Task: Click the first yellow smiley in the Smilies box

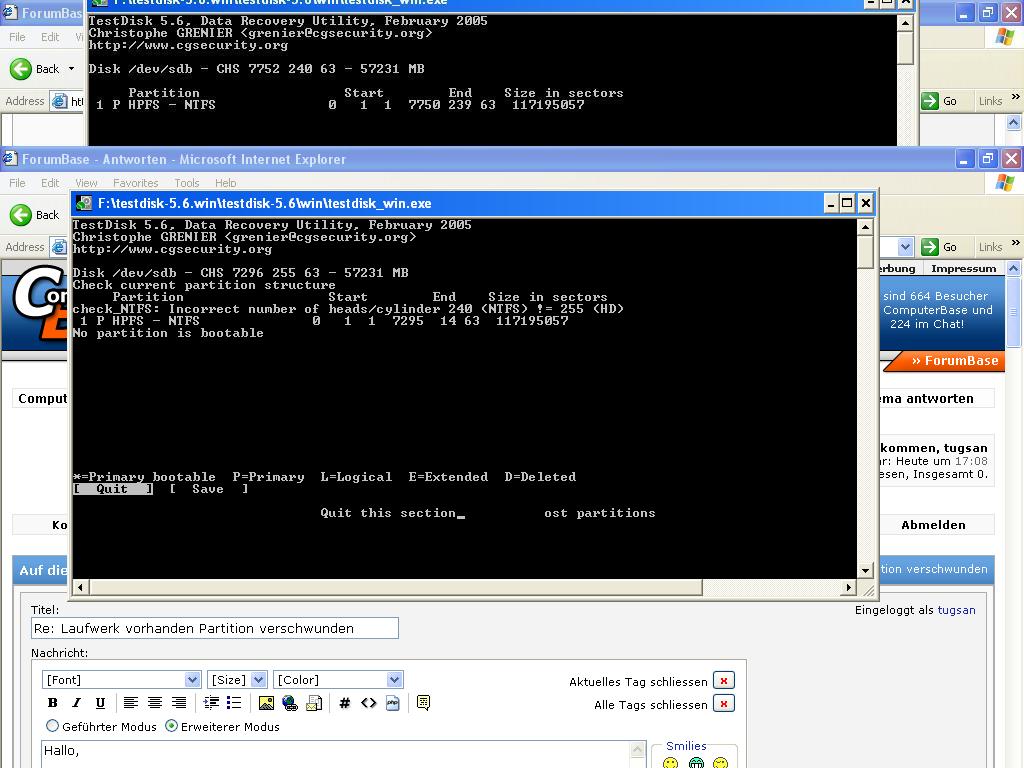Action: click(670, 763)
